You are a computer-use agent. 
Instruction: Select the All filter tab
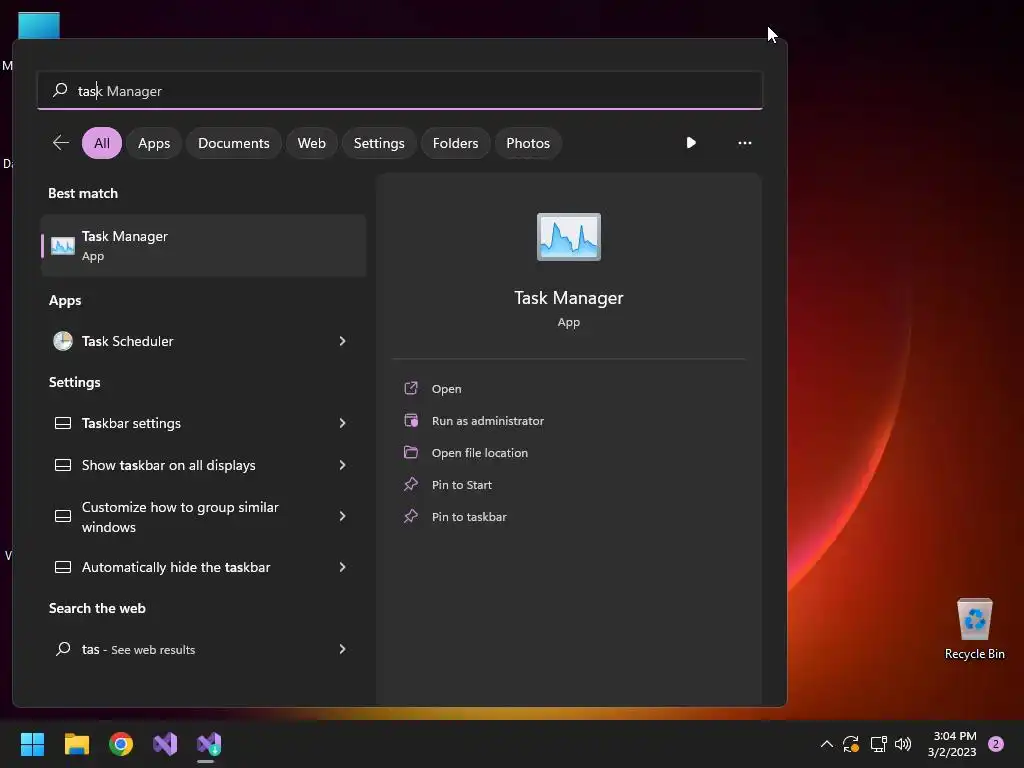(x=102, y=143)
